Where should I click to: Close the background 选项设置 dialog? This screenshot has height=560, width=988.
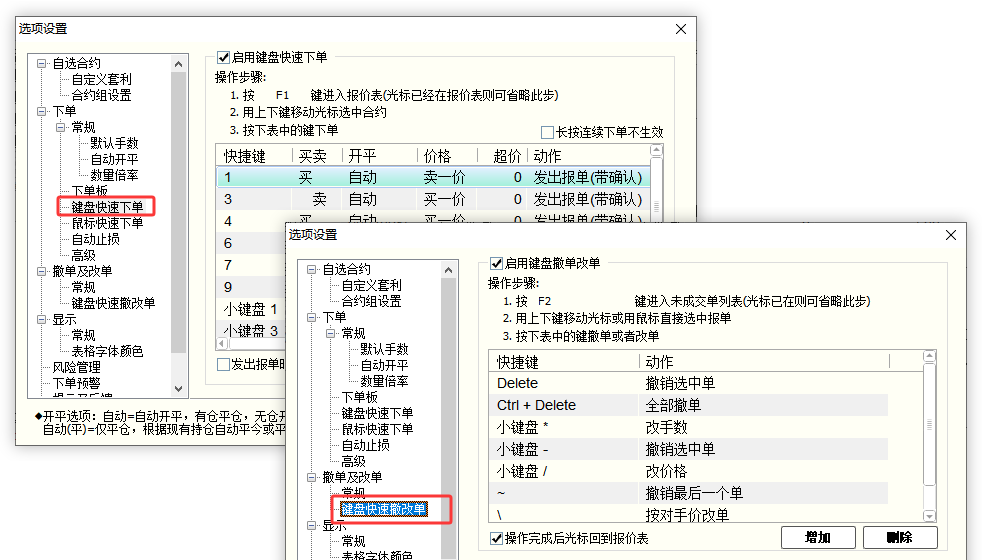[681, 29]
